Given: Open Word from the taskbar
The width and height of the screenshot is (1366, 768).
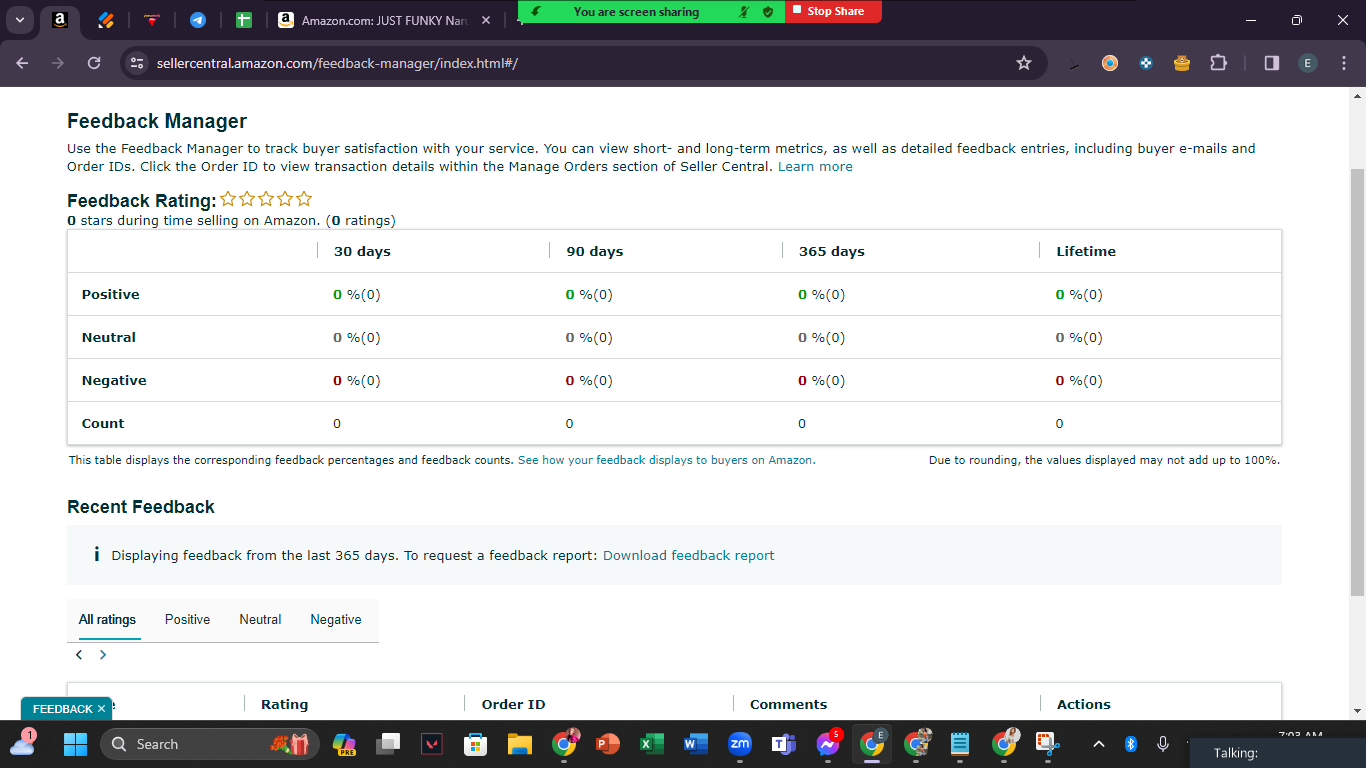Looking at the screenshot, I should point(696,744).
